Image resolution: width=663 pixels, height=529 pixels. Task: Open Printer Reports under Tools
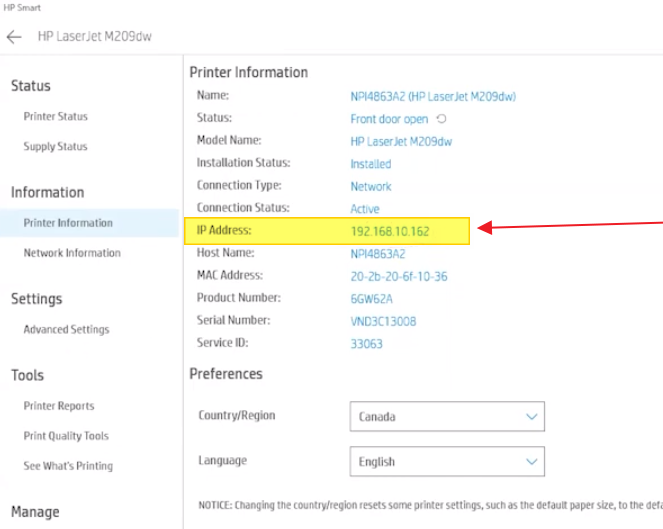[59, 406]
